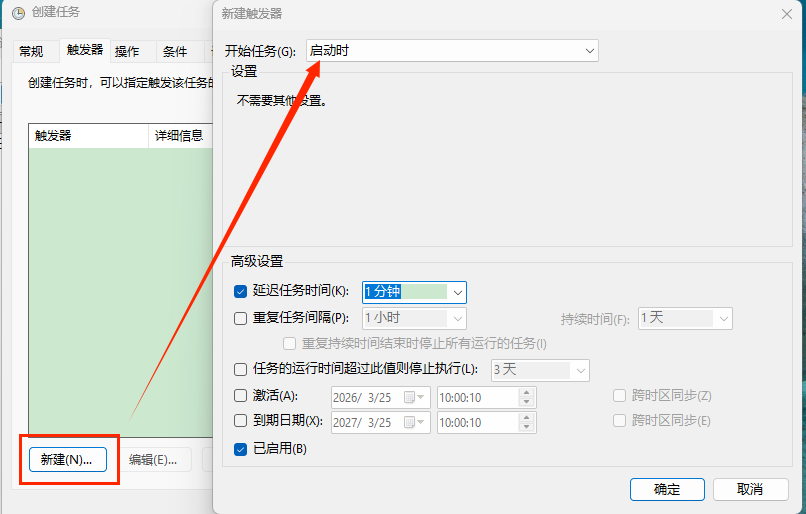Enable 任务的运行时间超过此值则停止执行 checkbox
Image resolution: width=806 pixels, height=514 pixels.
coord(241,369)
